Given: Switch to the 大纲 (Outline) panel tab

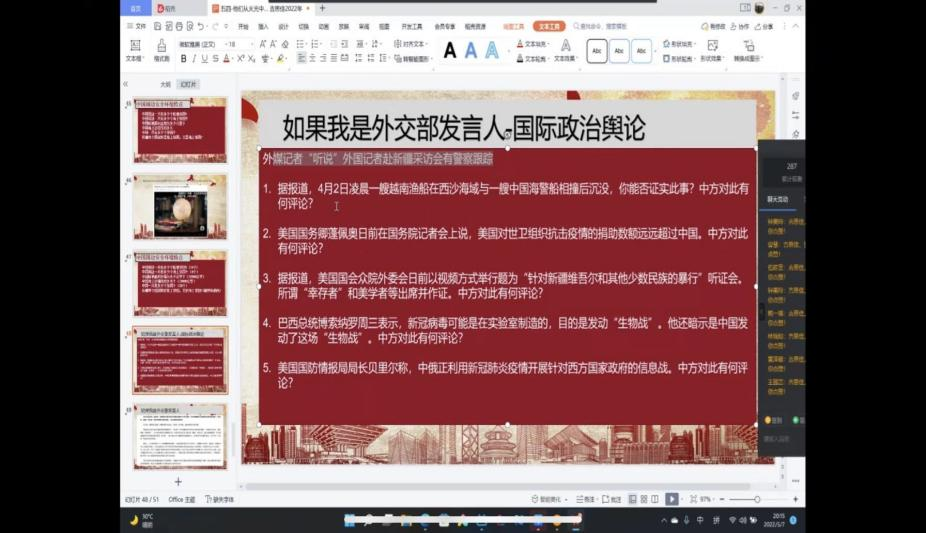Looking at the screenshot, I should tap(165, 84).
